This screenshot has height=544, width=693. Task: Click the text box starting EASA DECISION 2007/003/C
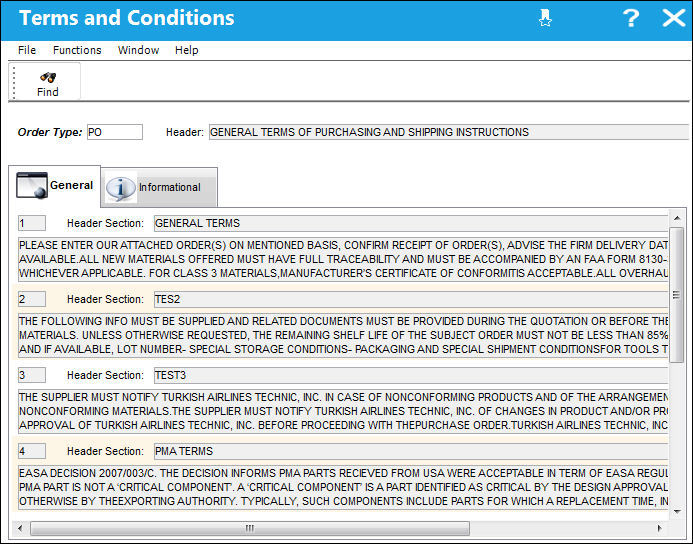point(343,487)
